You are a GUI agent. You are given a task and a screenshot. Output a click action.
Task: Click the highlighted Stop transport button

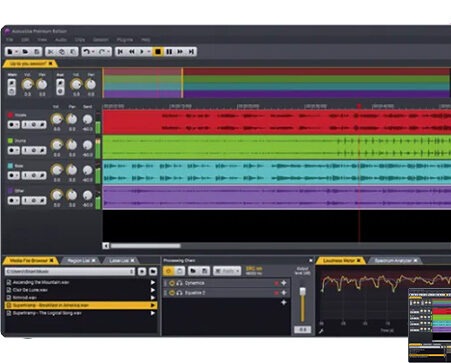(158, 52)
